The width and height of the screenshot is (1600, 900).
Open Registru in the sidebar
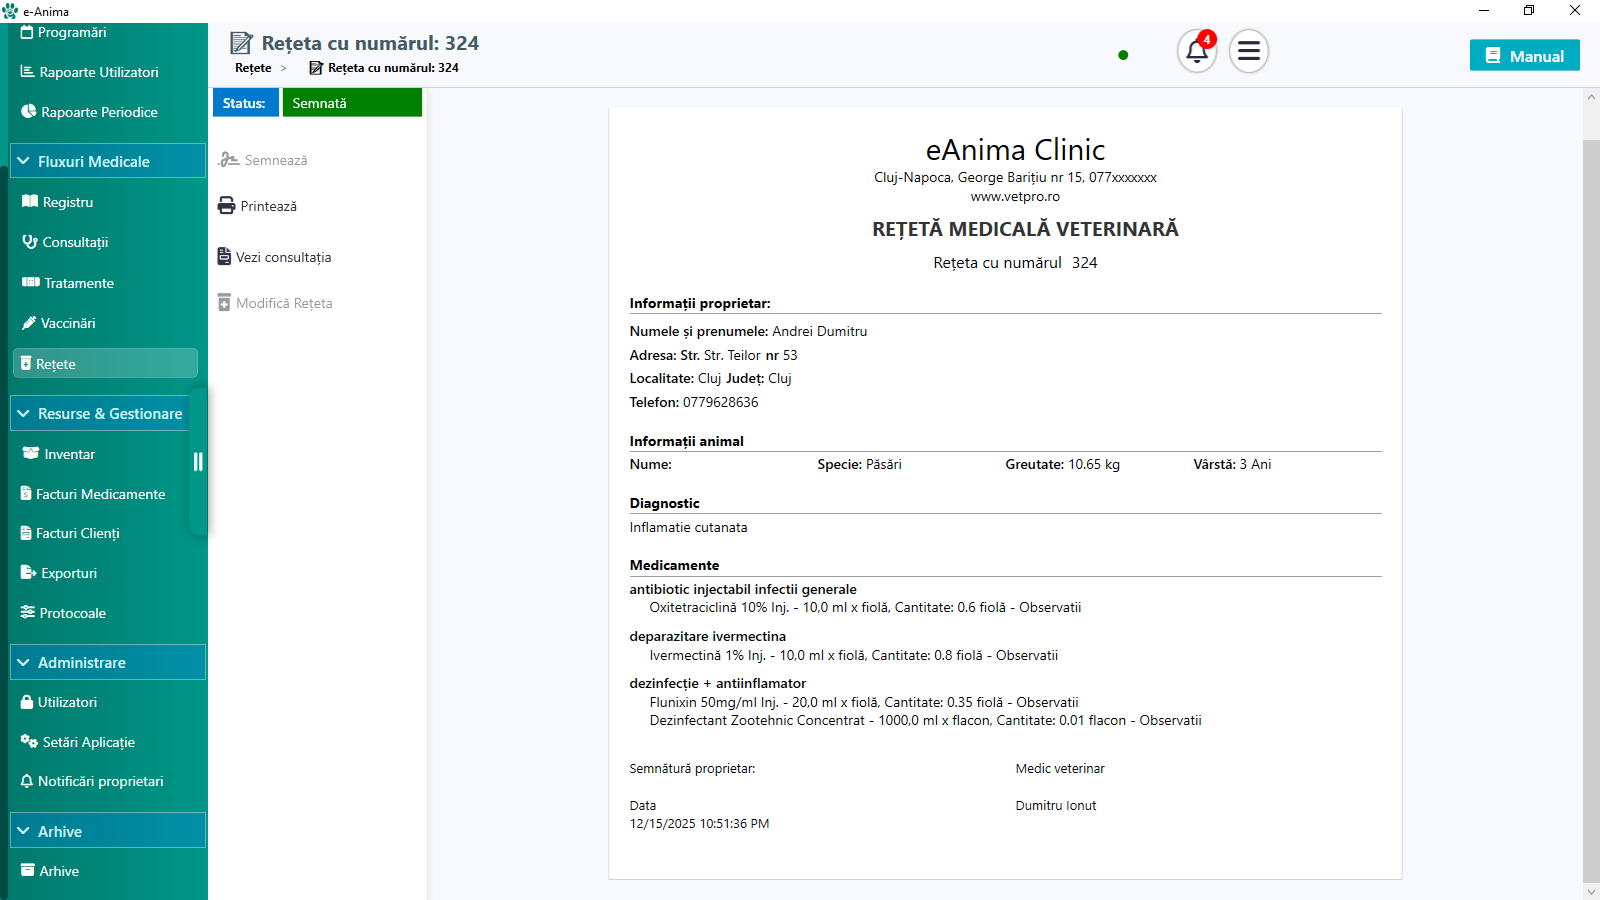click(67, 202)
